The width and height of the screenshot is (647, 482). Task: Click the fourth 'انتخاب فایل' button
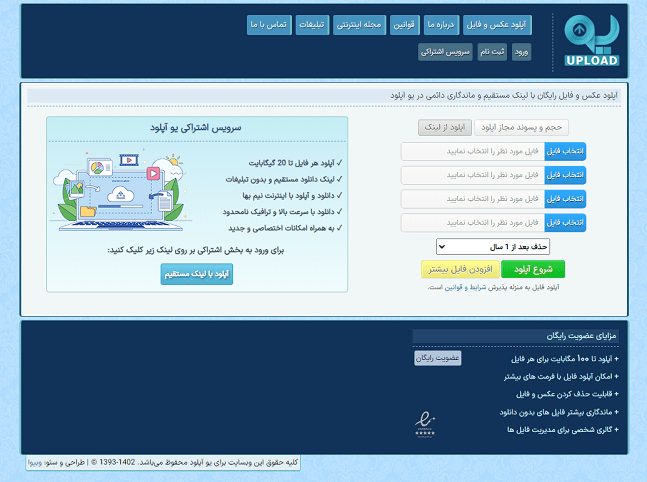click(x=565, y=223)
